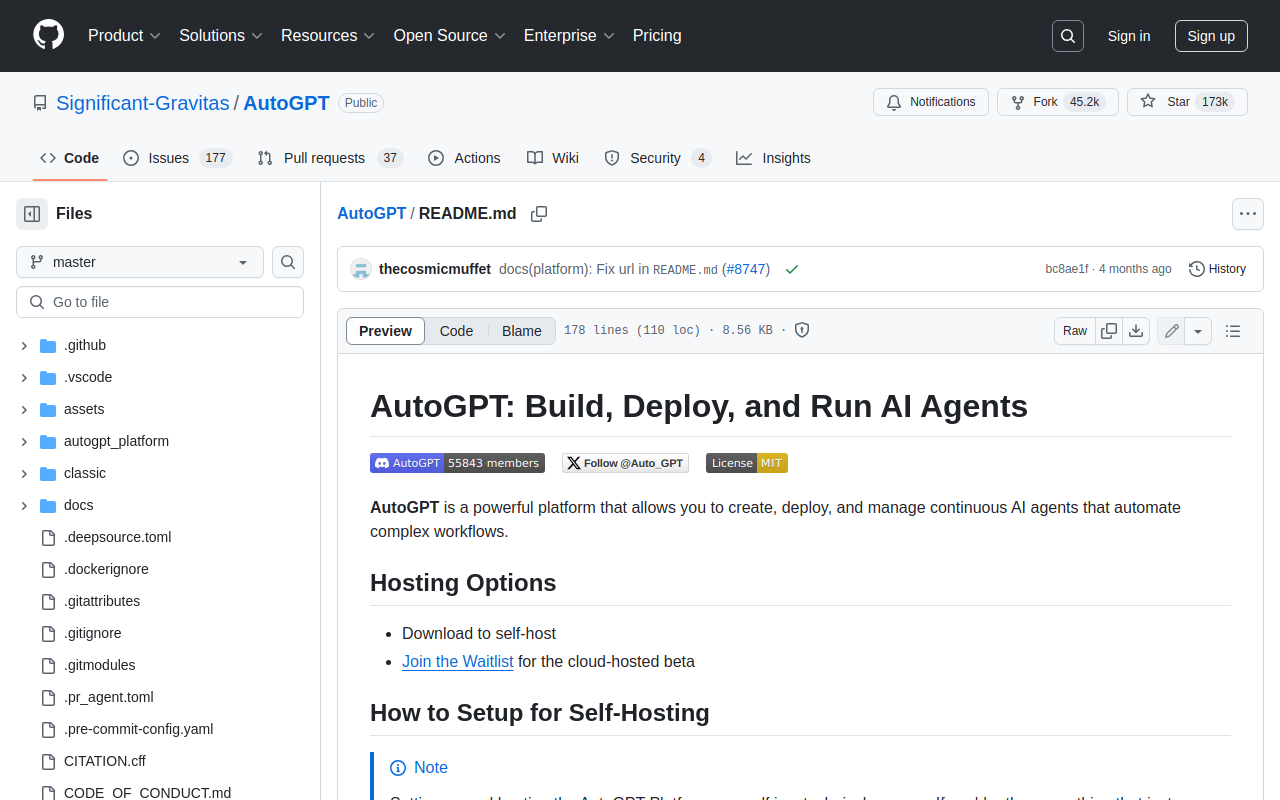
Task: Open the master branch dropdown
Action: [x=140, y=262]
